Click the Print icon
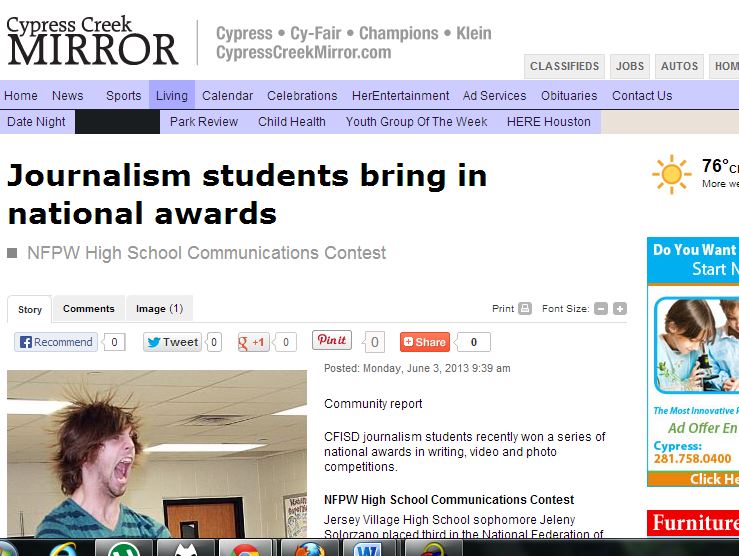The image size is (739, 556). (525, 309)
